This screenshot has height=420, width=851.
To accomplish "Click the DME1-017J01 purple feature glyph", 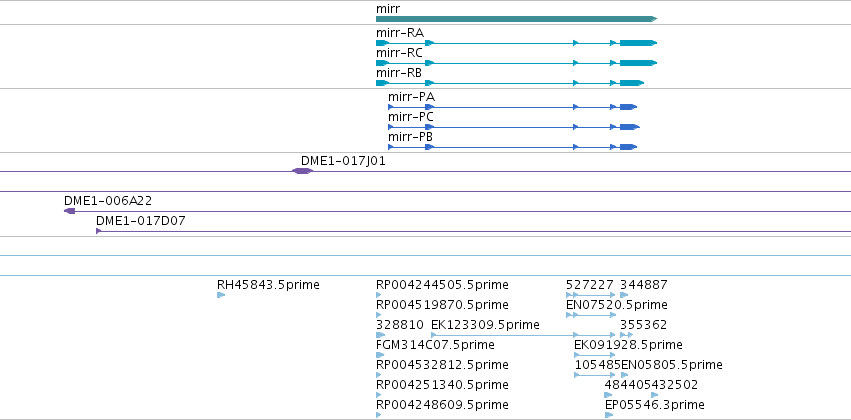I will tap(302, 171).
